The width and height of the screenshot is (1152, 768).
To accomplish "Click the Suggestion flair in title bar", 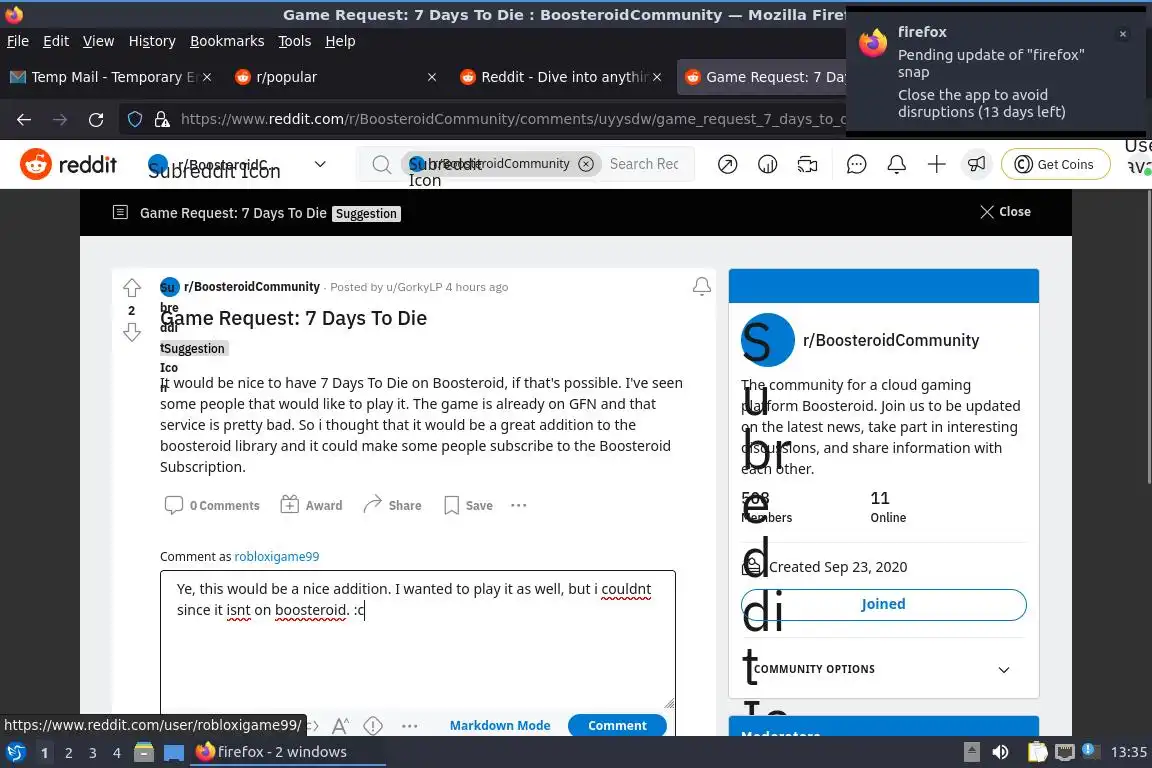I will (x=366, y=213).
